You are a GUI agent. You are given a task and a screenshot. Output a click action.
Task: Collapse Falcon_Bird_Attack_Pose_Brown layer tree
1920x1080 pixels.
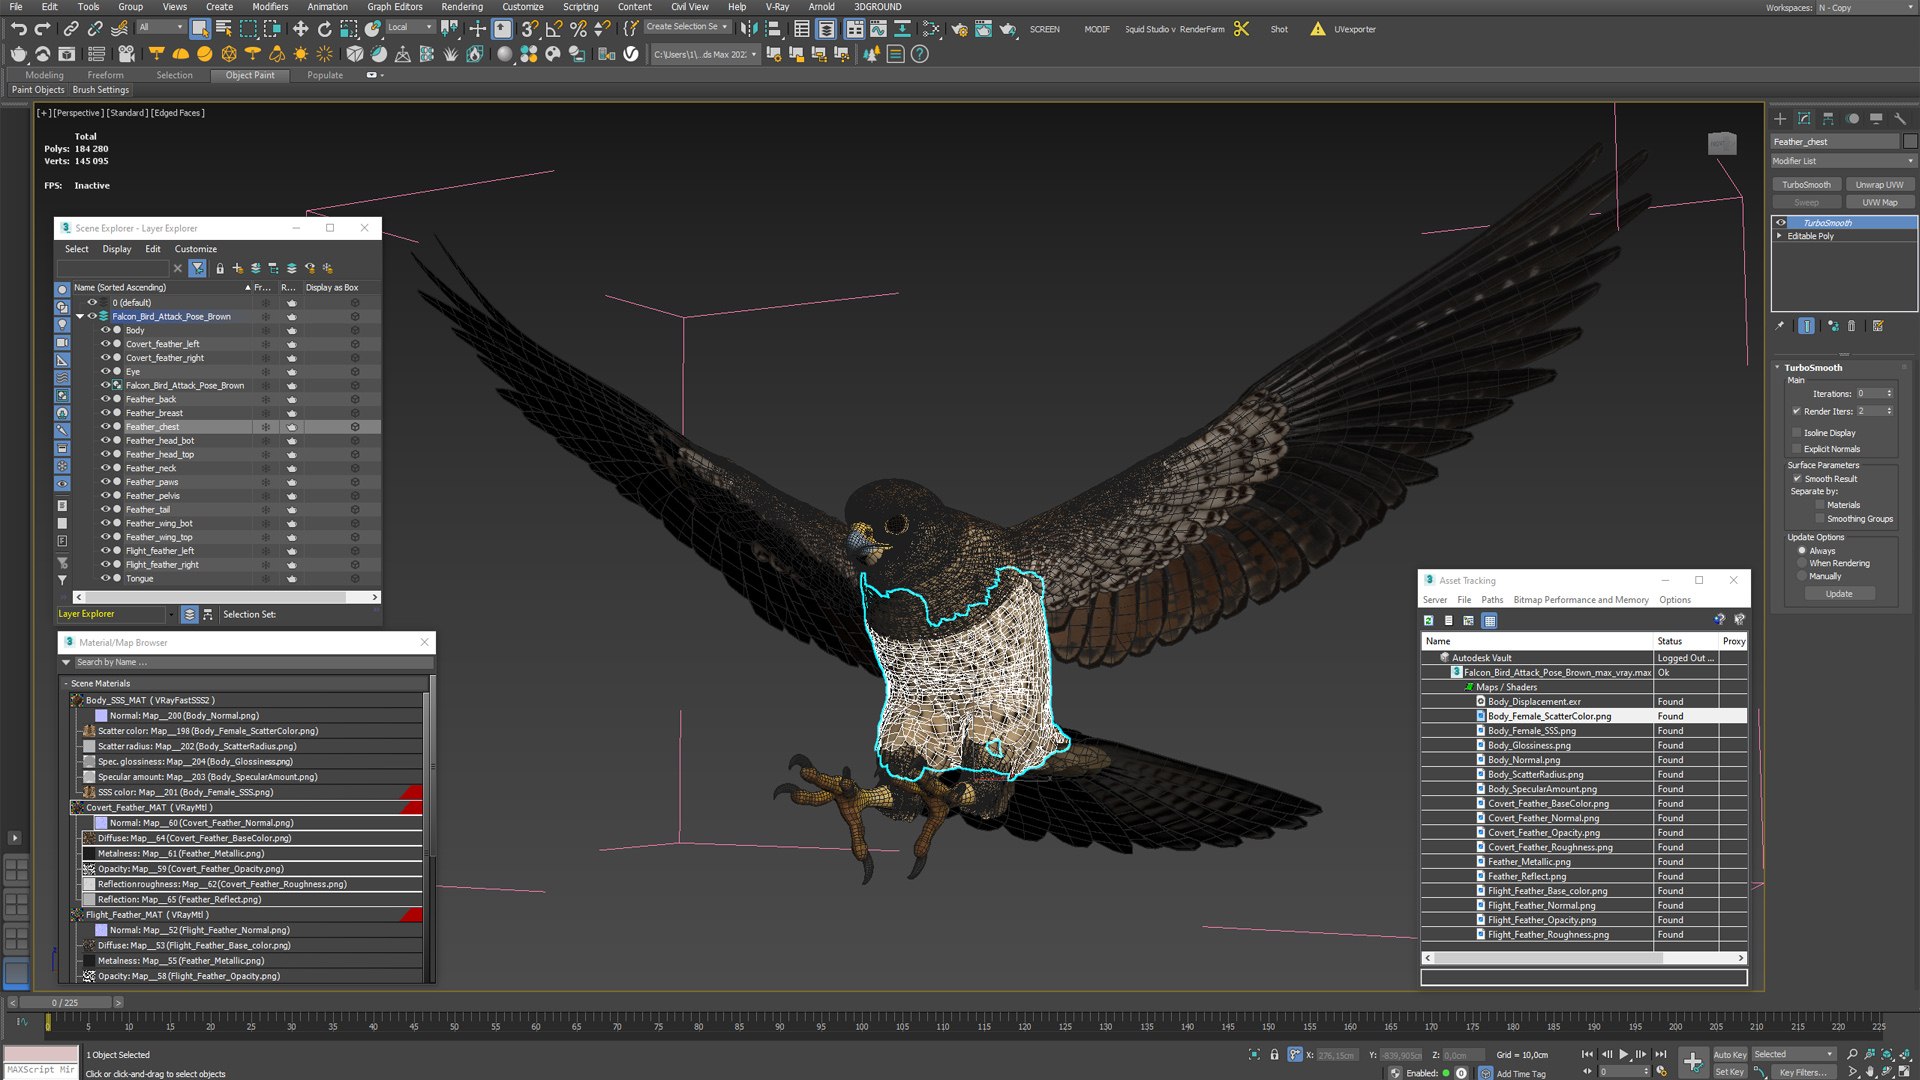tap(80, 316)
